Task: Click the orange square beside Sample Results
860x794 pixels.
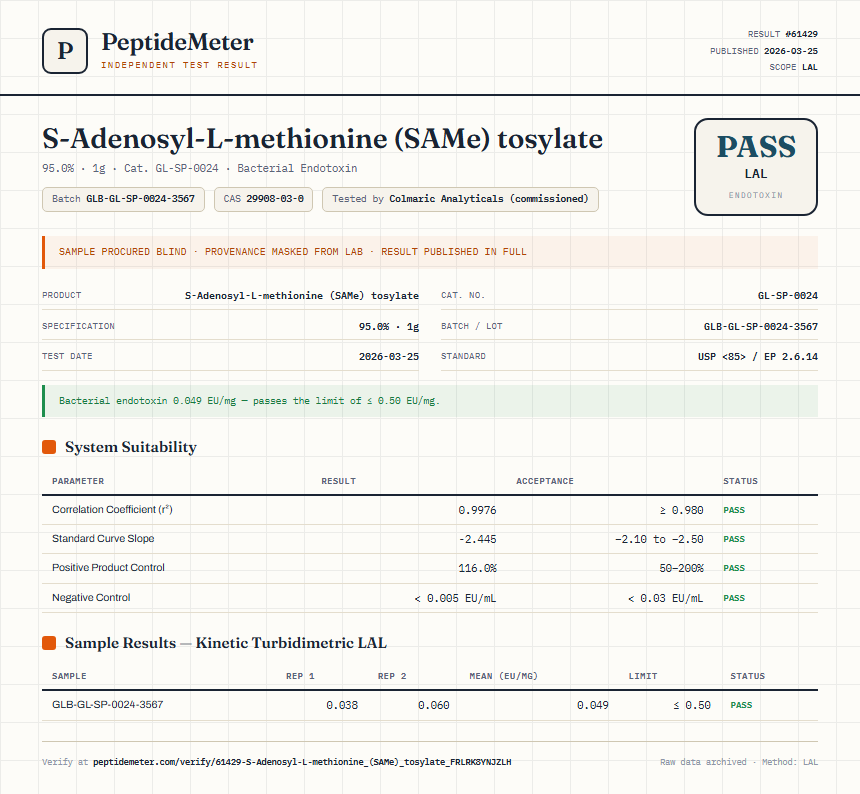Action: (49, 643)
